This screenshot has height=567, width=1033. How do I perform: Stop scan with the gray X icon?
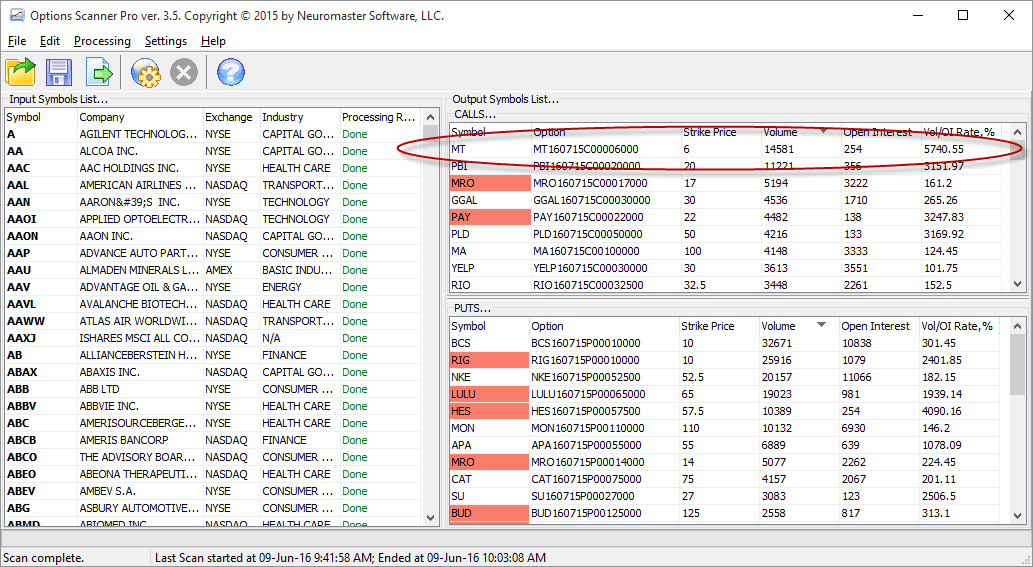point(184,72)
